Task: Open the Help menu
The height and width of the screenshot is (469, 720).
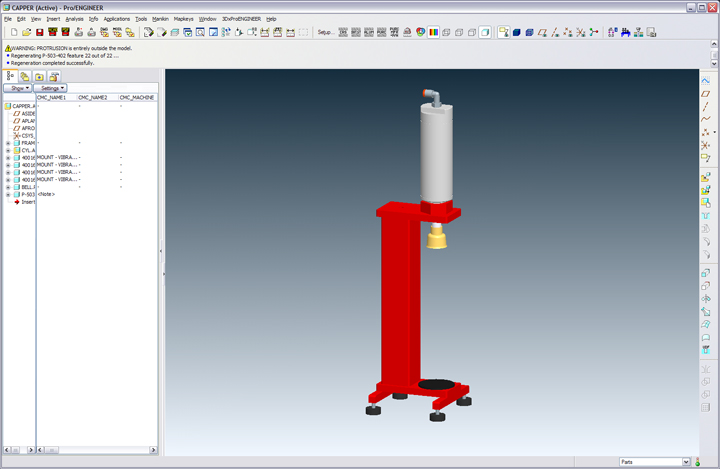Action: pos(271,19)
